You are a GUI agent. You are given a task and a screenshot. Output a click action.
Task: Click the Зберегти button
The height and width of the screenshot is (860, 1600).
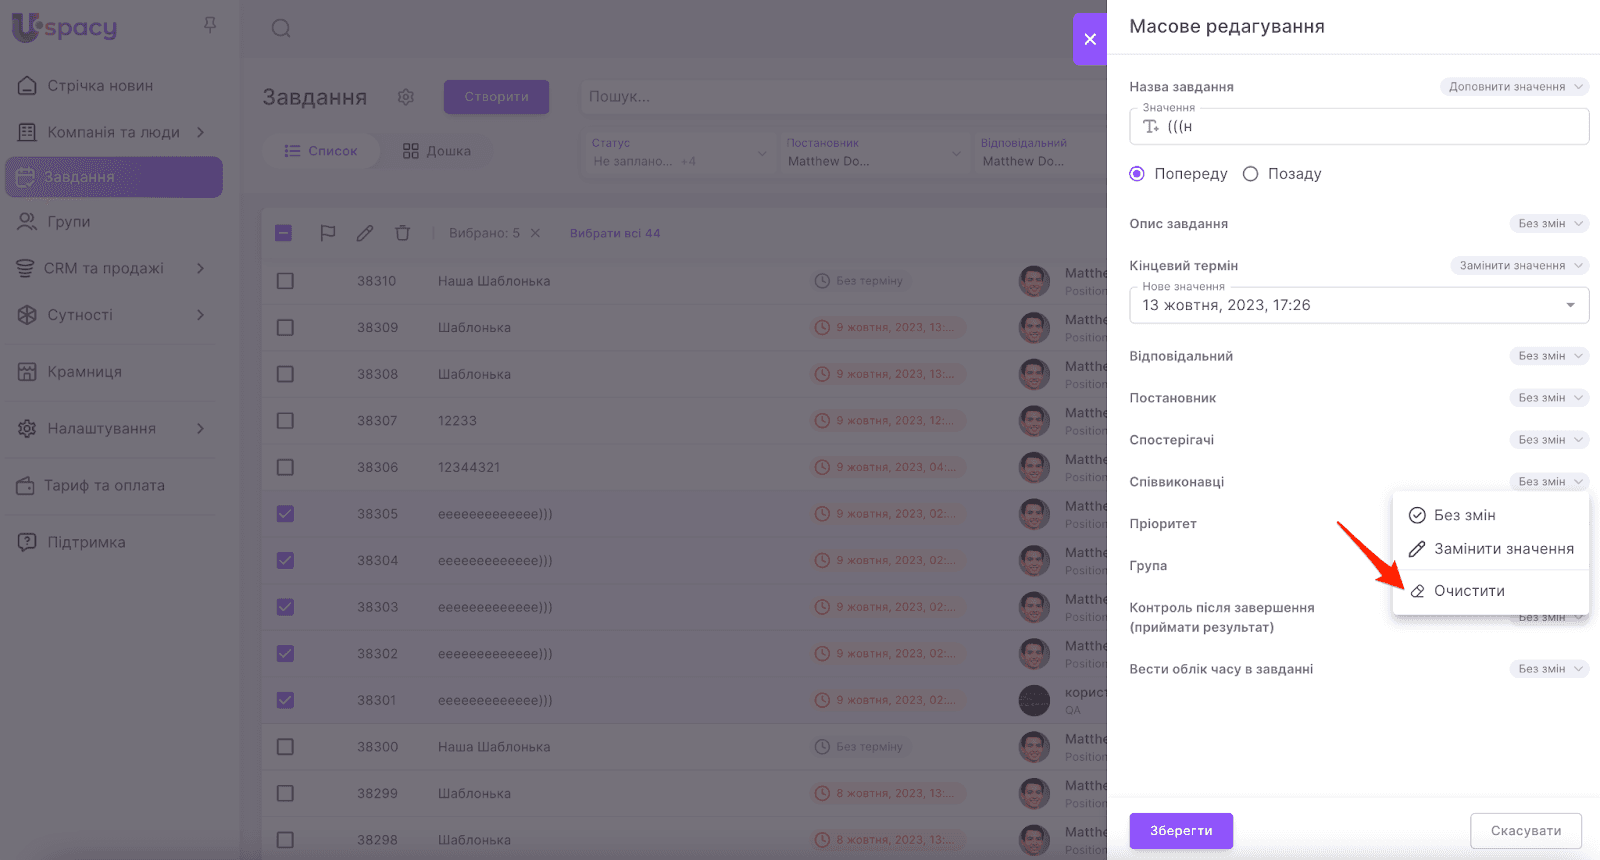point(1181,831)
